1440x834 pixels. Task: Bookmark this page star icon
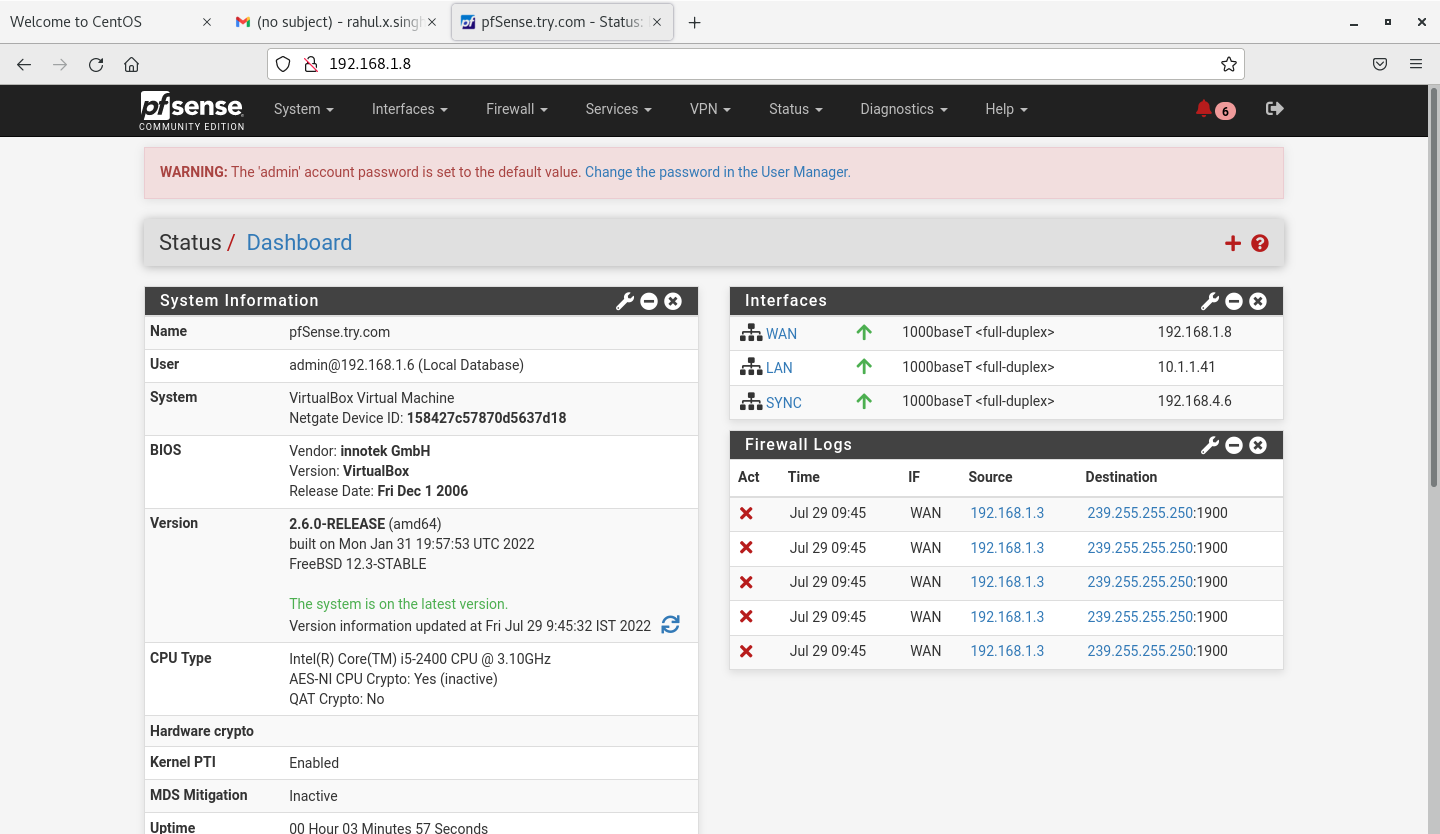[x=1229, y=64]
